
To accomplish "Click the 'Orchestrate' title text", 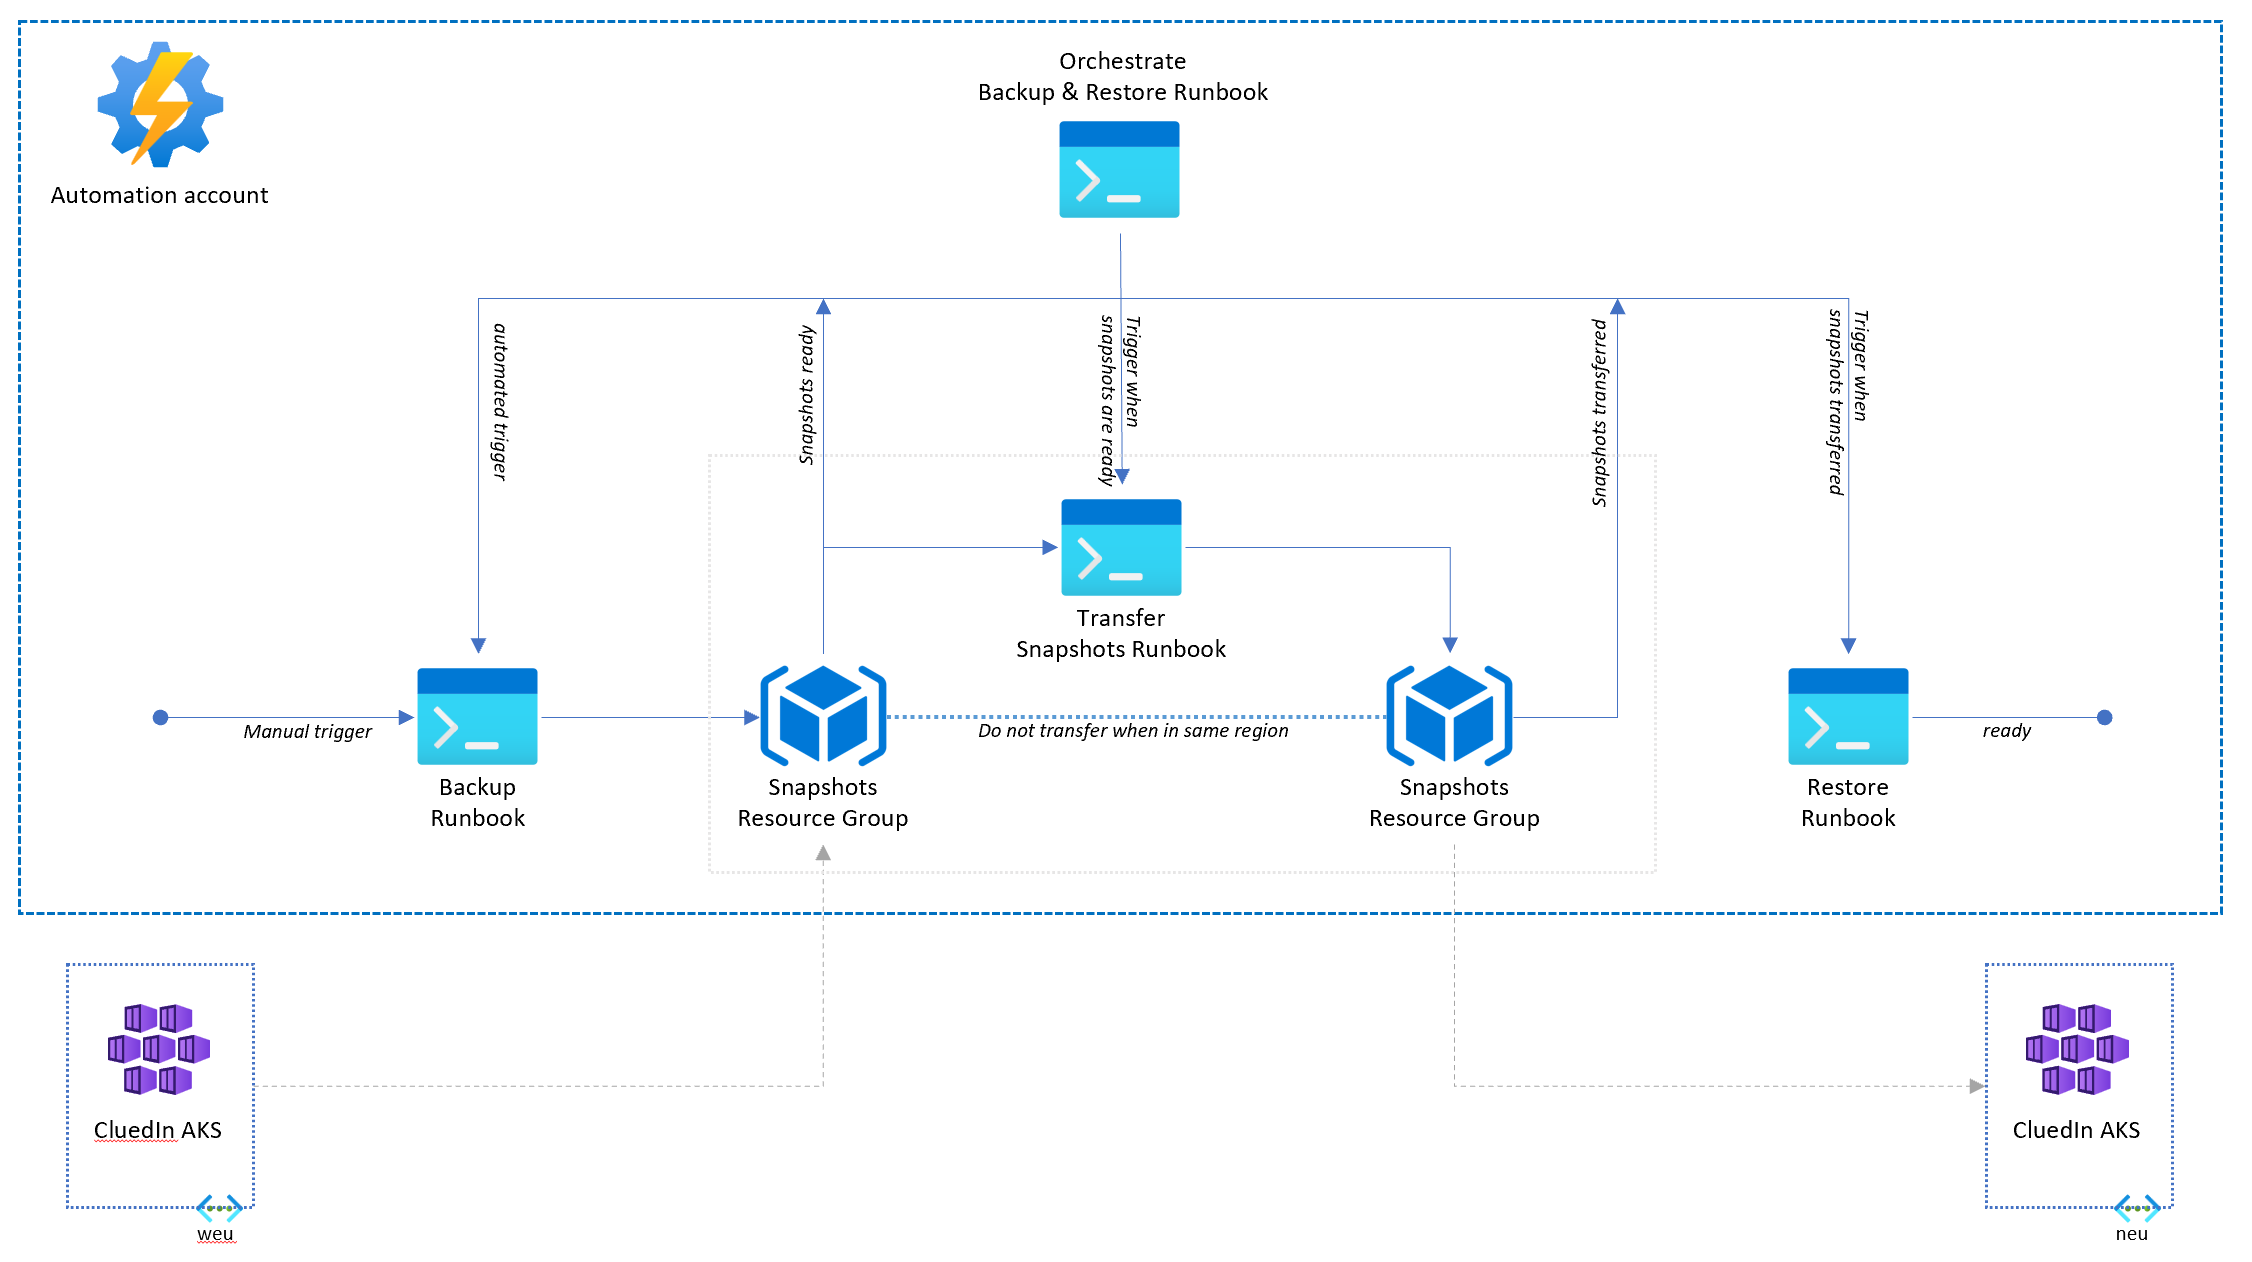I will 1123,61.
